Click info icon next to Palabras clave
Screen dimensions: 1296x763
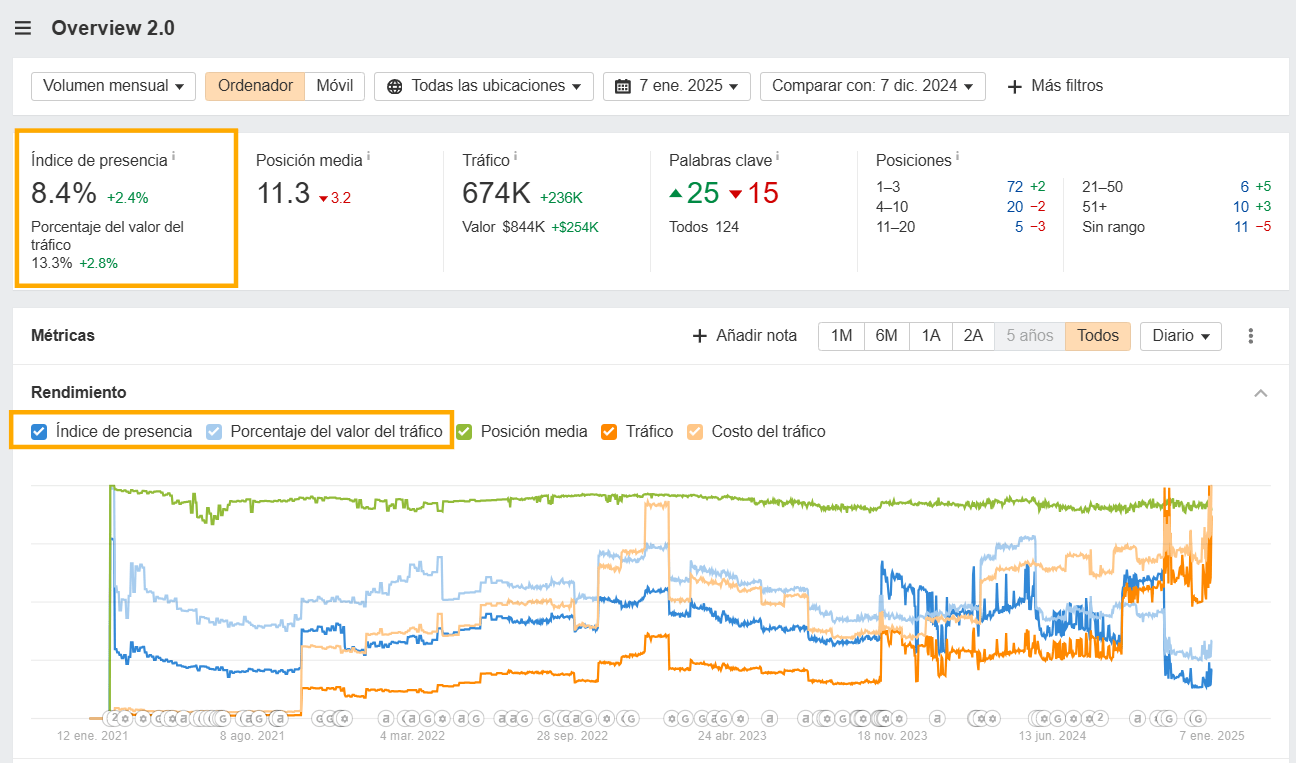click(x=778, y=157)
